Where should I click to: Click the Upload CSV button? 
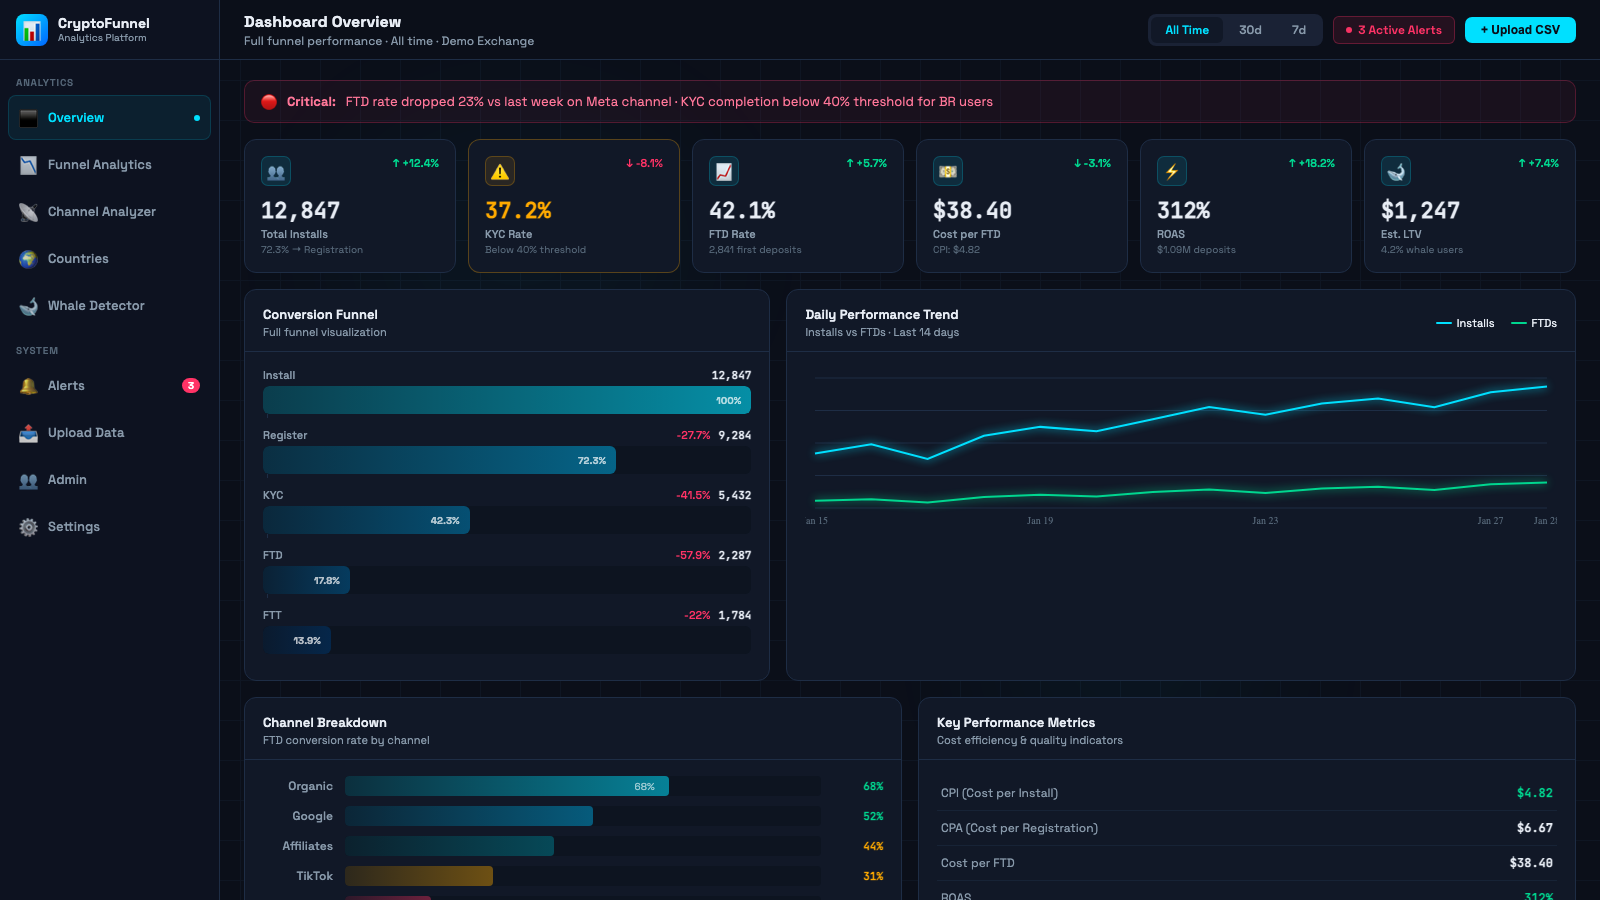click(x=1520, y=30)
